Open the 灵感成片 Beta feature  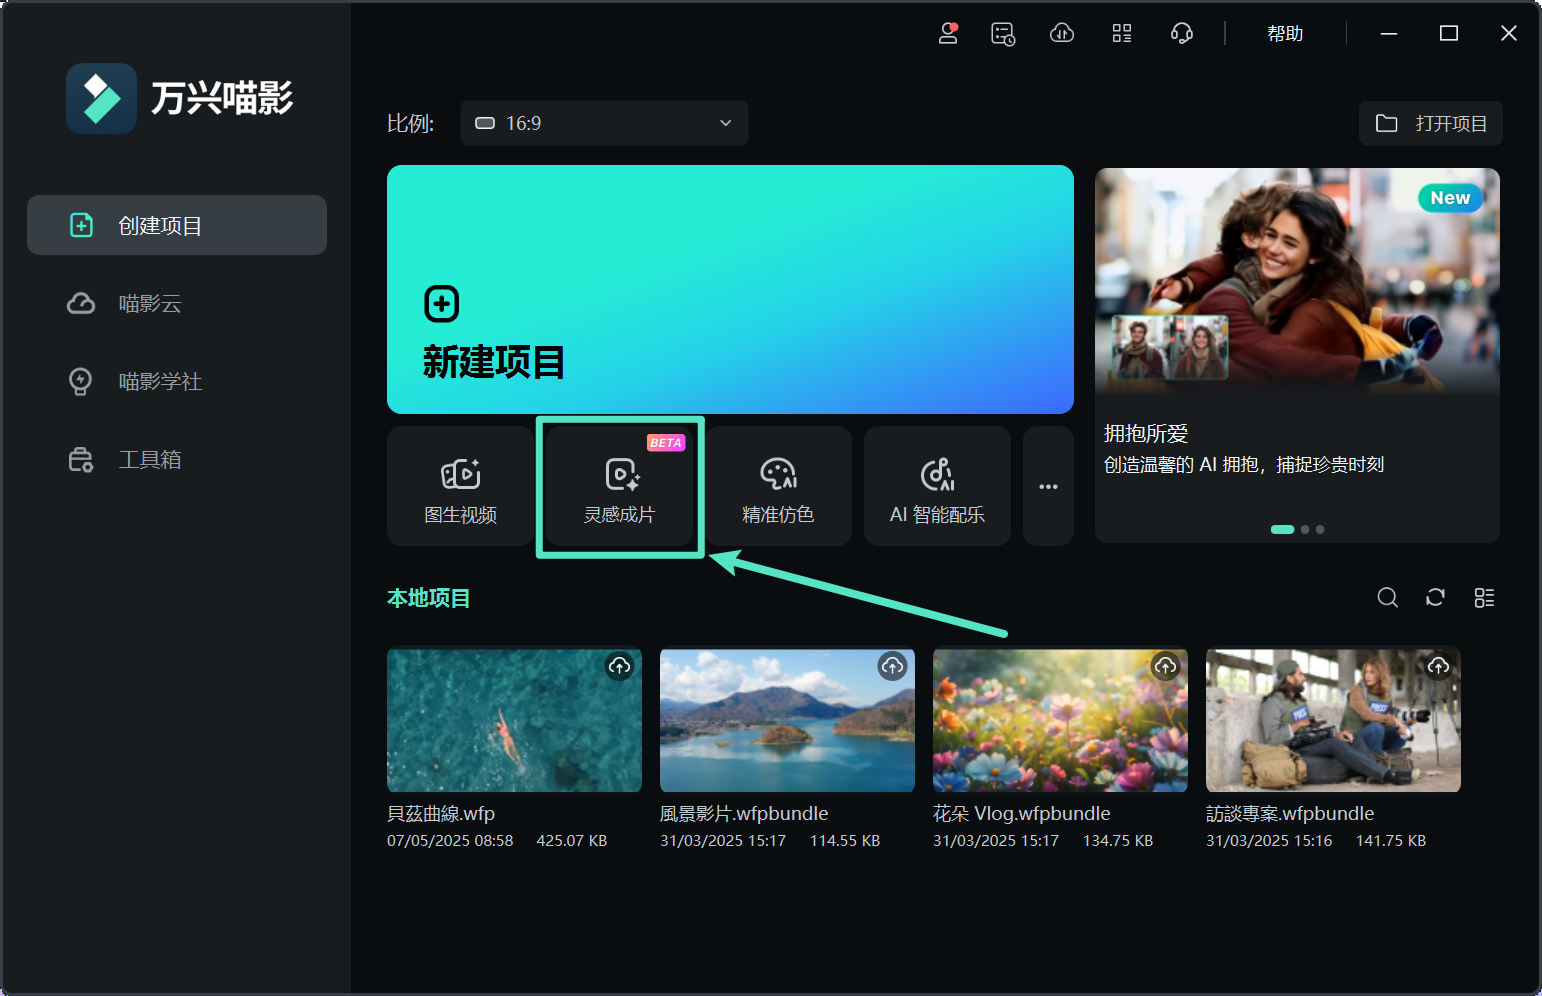[x=620, y=487]
